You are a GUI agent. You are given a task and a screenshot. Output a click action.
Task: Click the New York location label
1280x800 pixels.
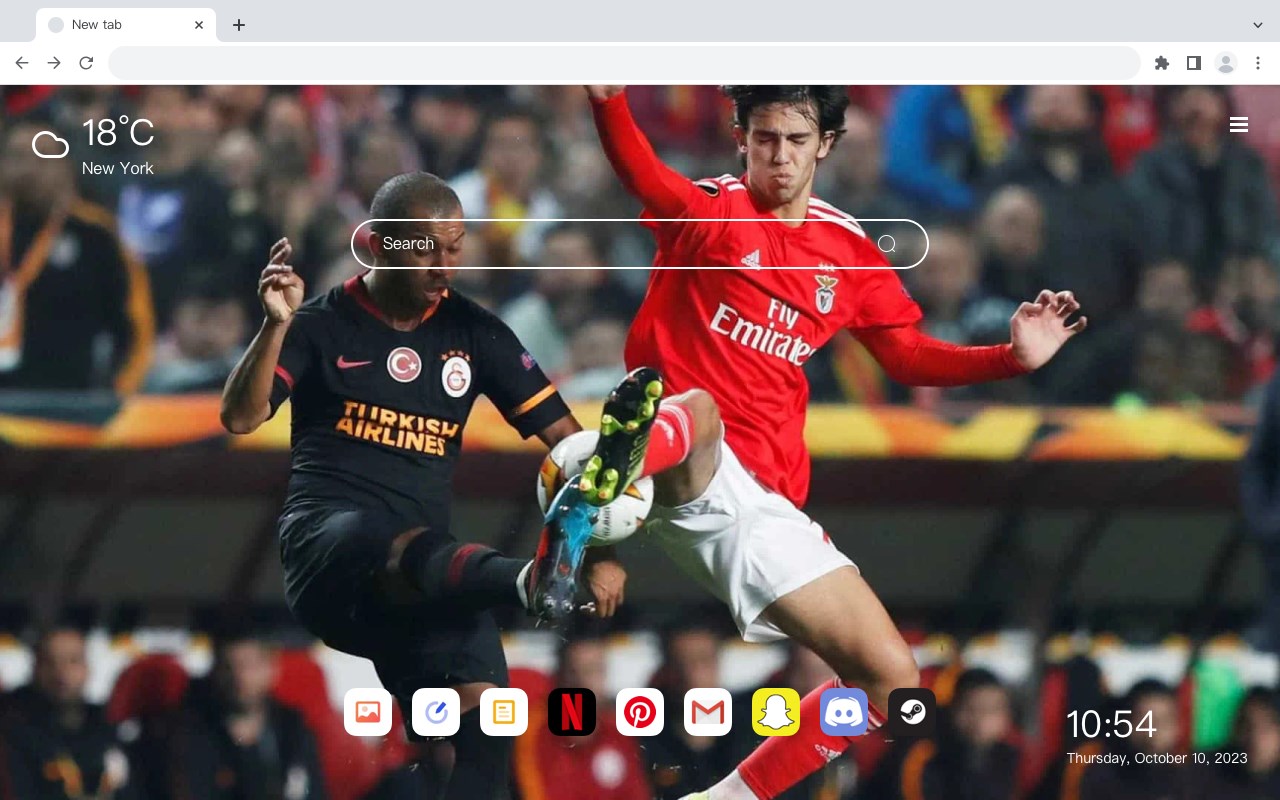point(118,168)
